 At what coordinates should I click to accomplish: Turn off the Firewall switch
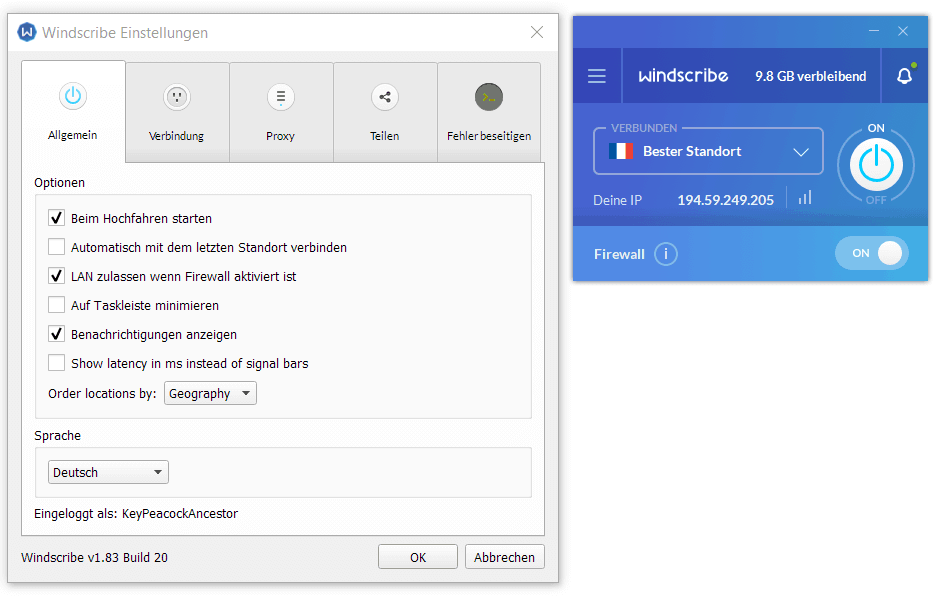point(871,253)
